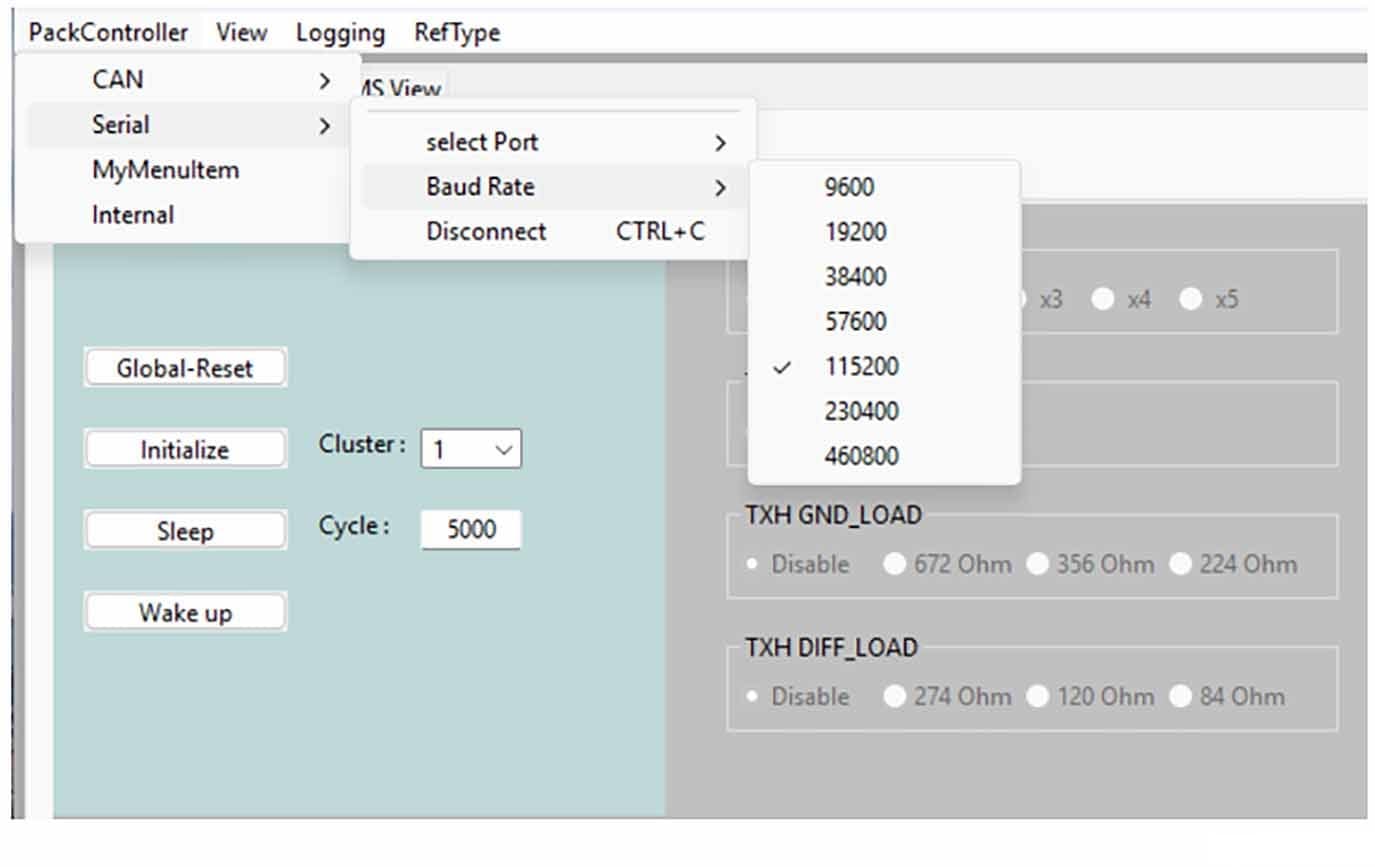Expand the Serial submenu

coord(188,125)
